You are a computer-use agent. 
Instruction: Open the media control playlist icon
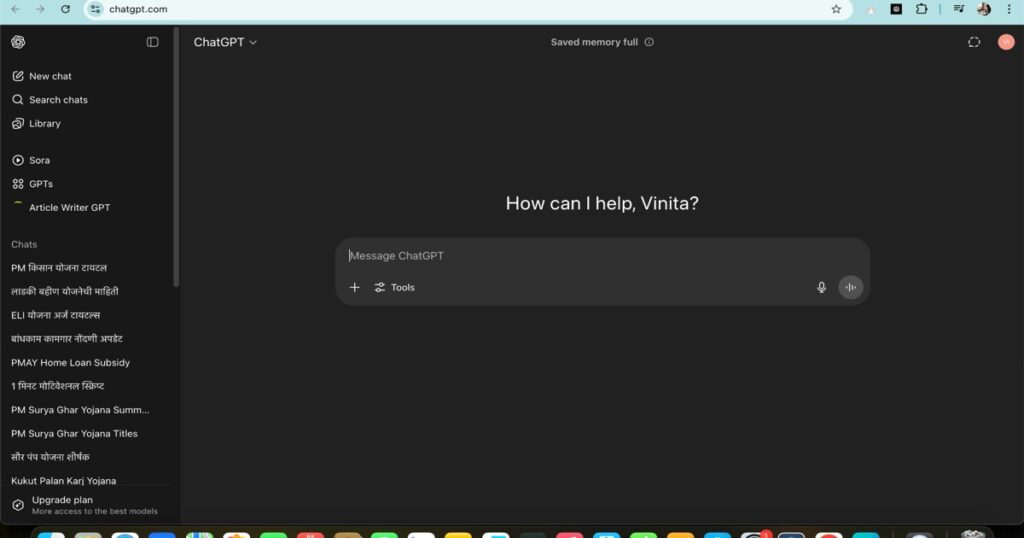959,9
